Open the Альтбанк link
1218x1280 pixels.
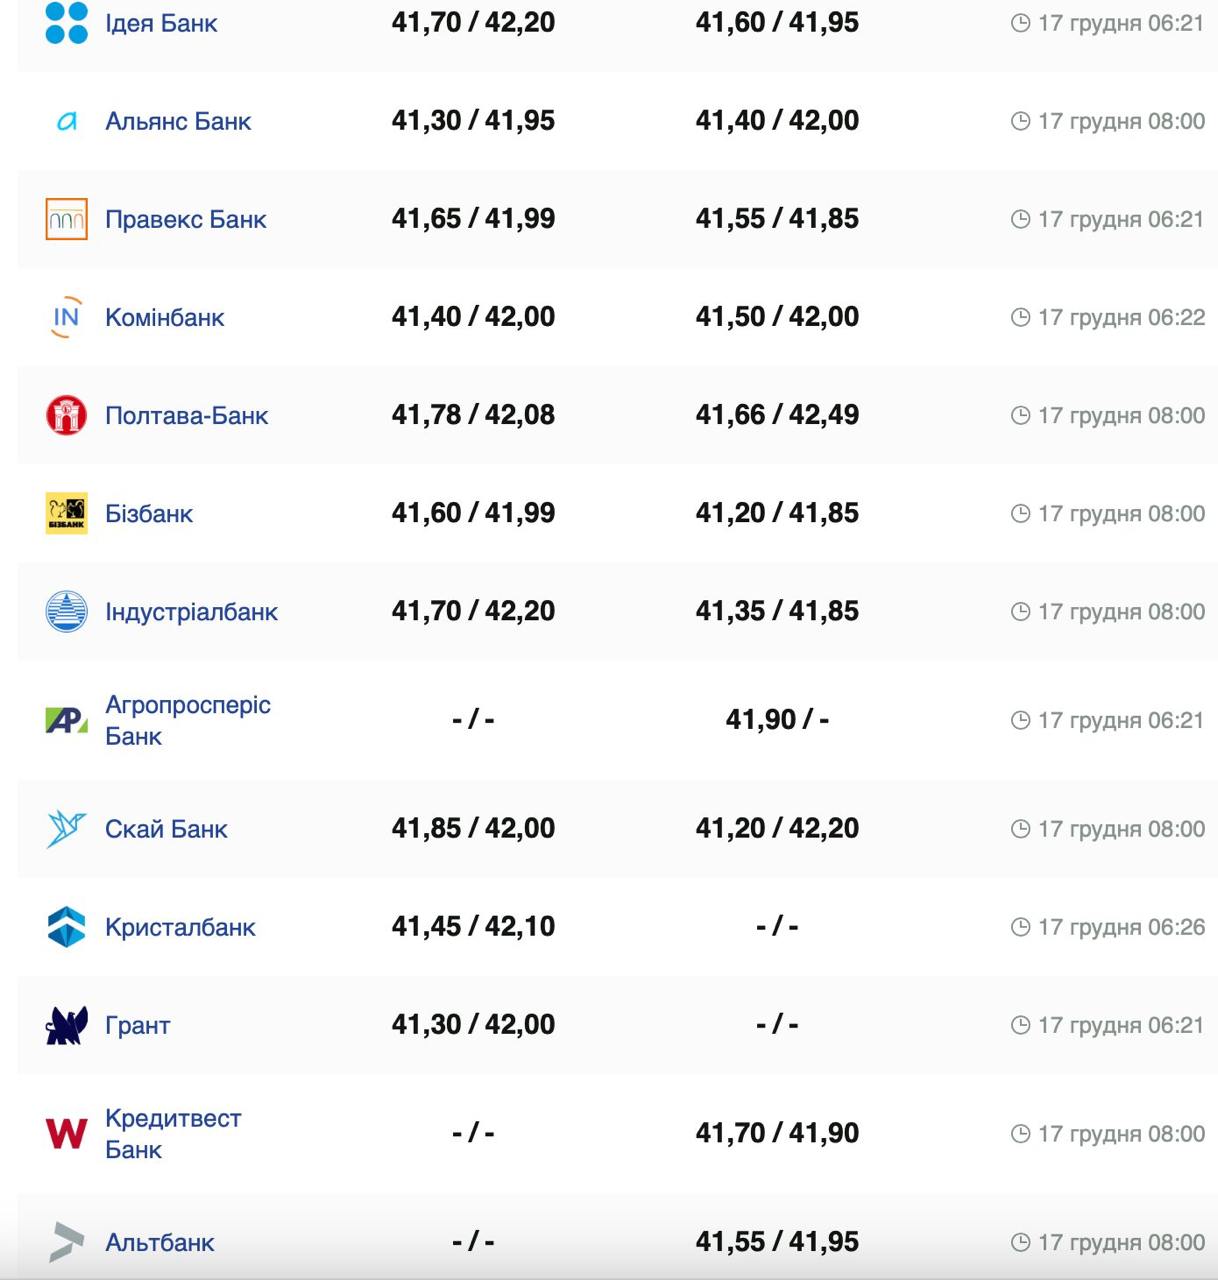pos(160,1243)
